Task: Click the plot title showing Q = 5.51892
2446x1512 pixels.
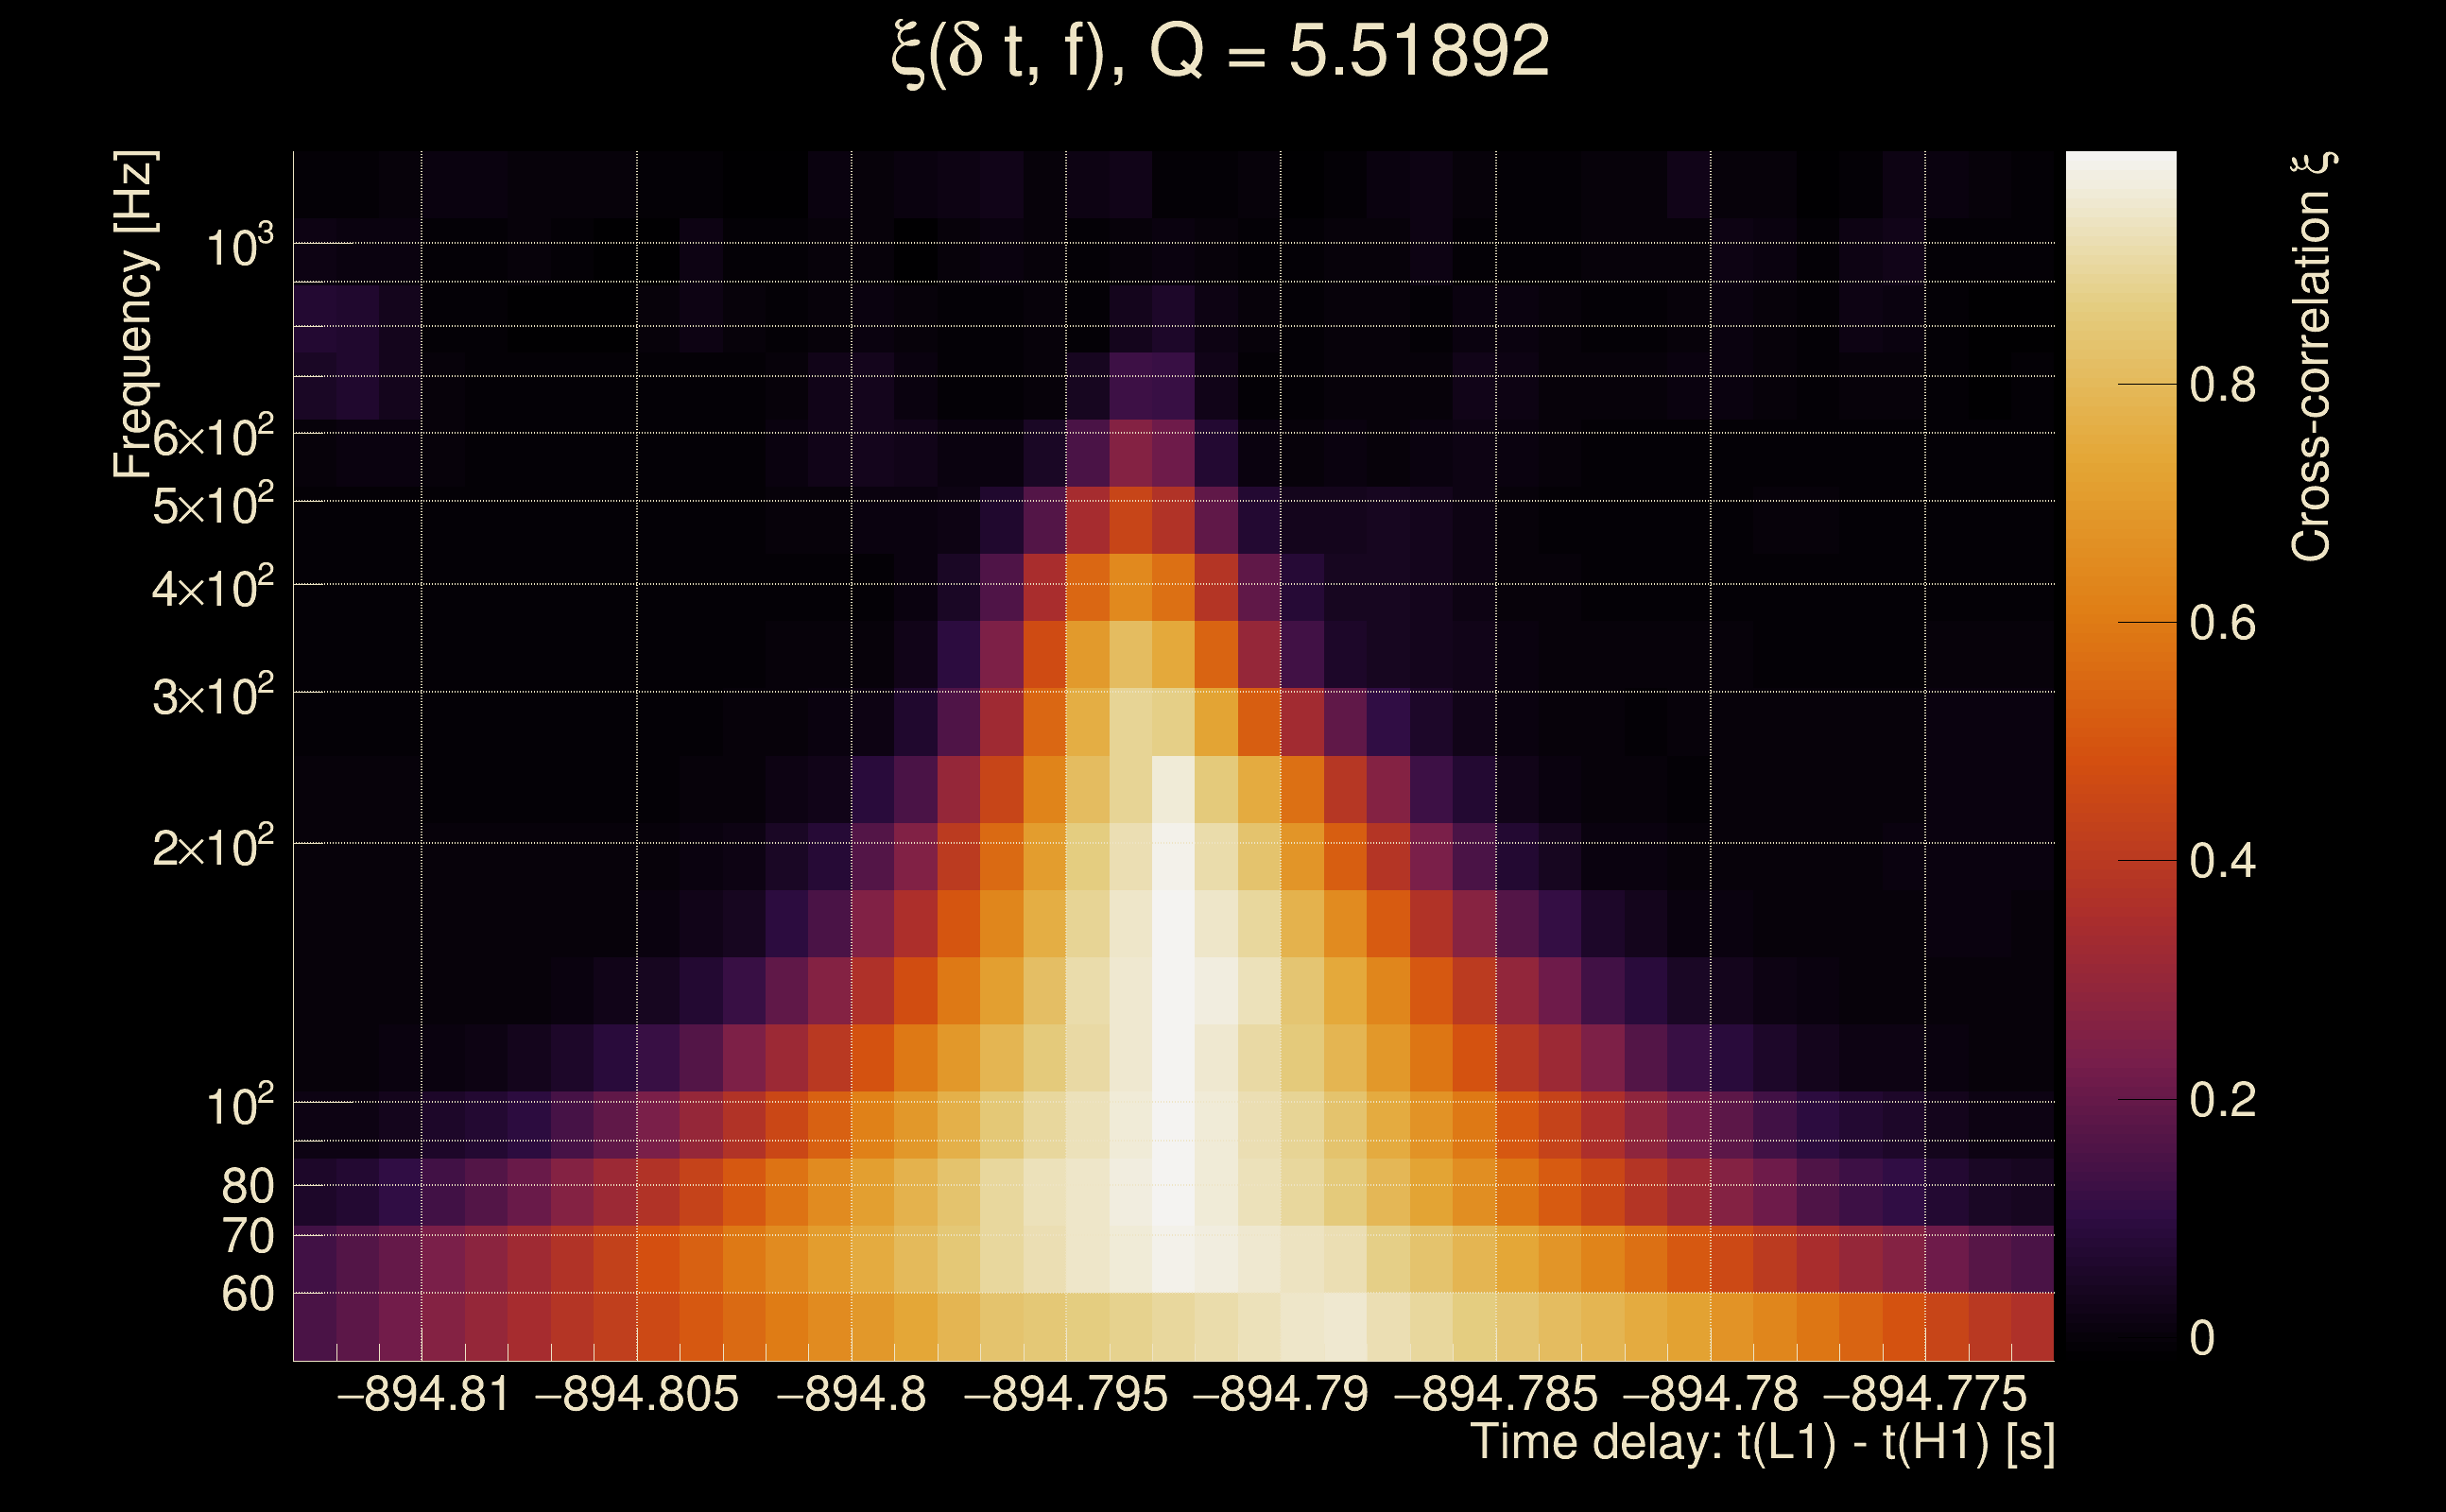Action: tap(1220, 52)
